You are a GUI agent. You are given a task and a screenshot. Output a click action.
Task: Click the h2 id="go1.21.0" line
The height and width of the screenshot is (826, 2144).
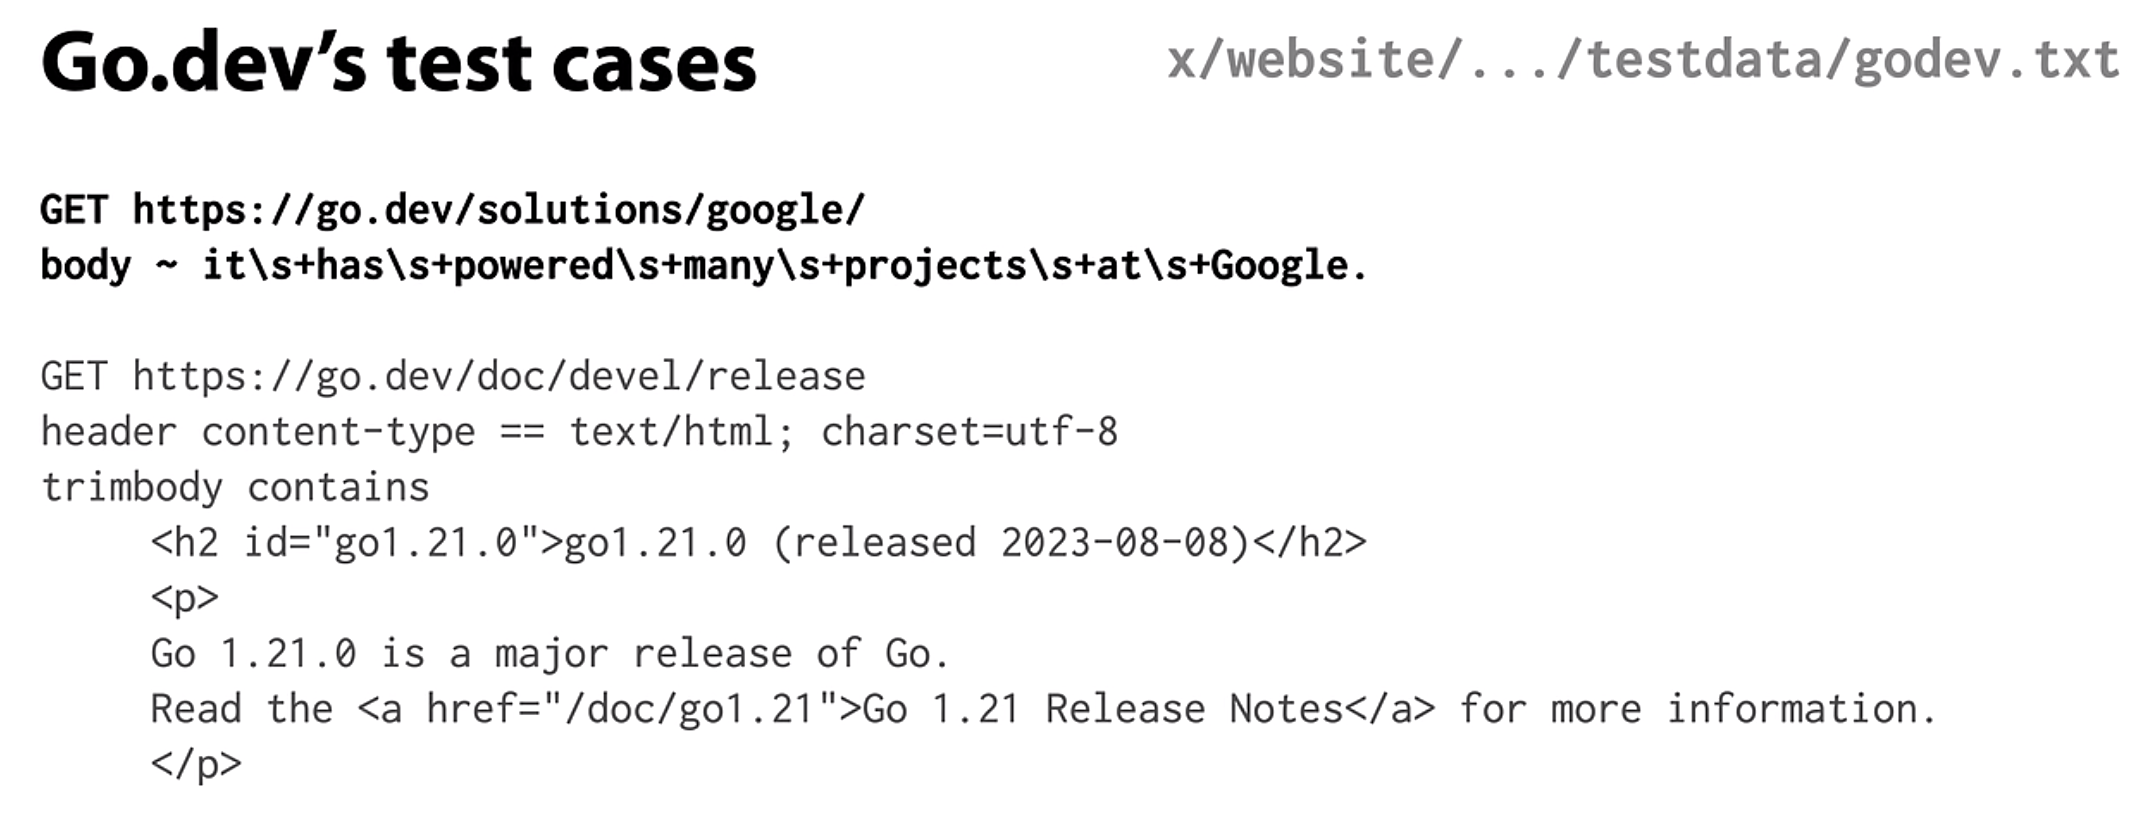click(758, 543)
